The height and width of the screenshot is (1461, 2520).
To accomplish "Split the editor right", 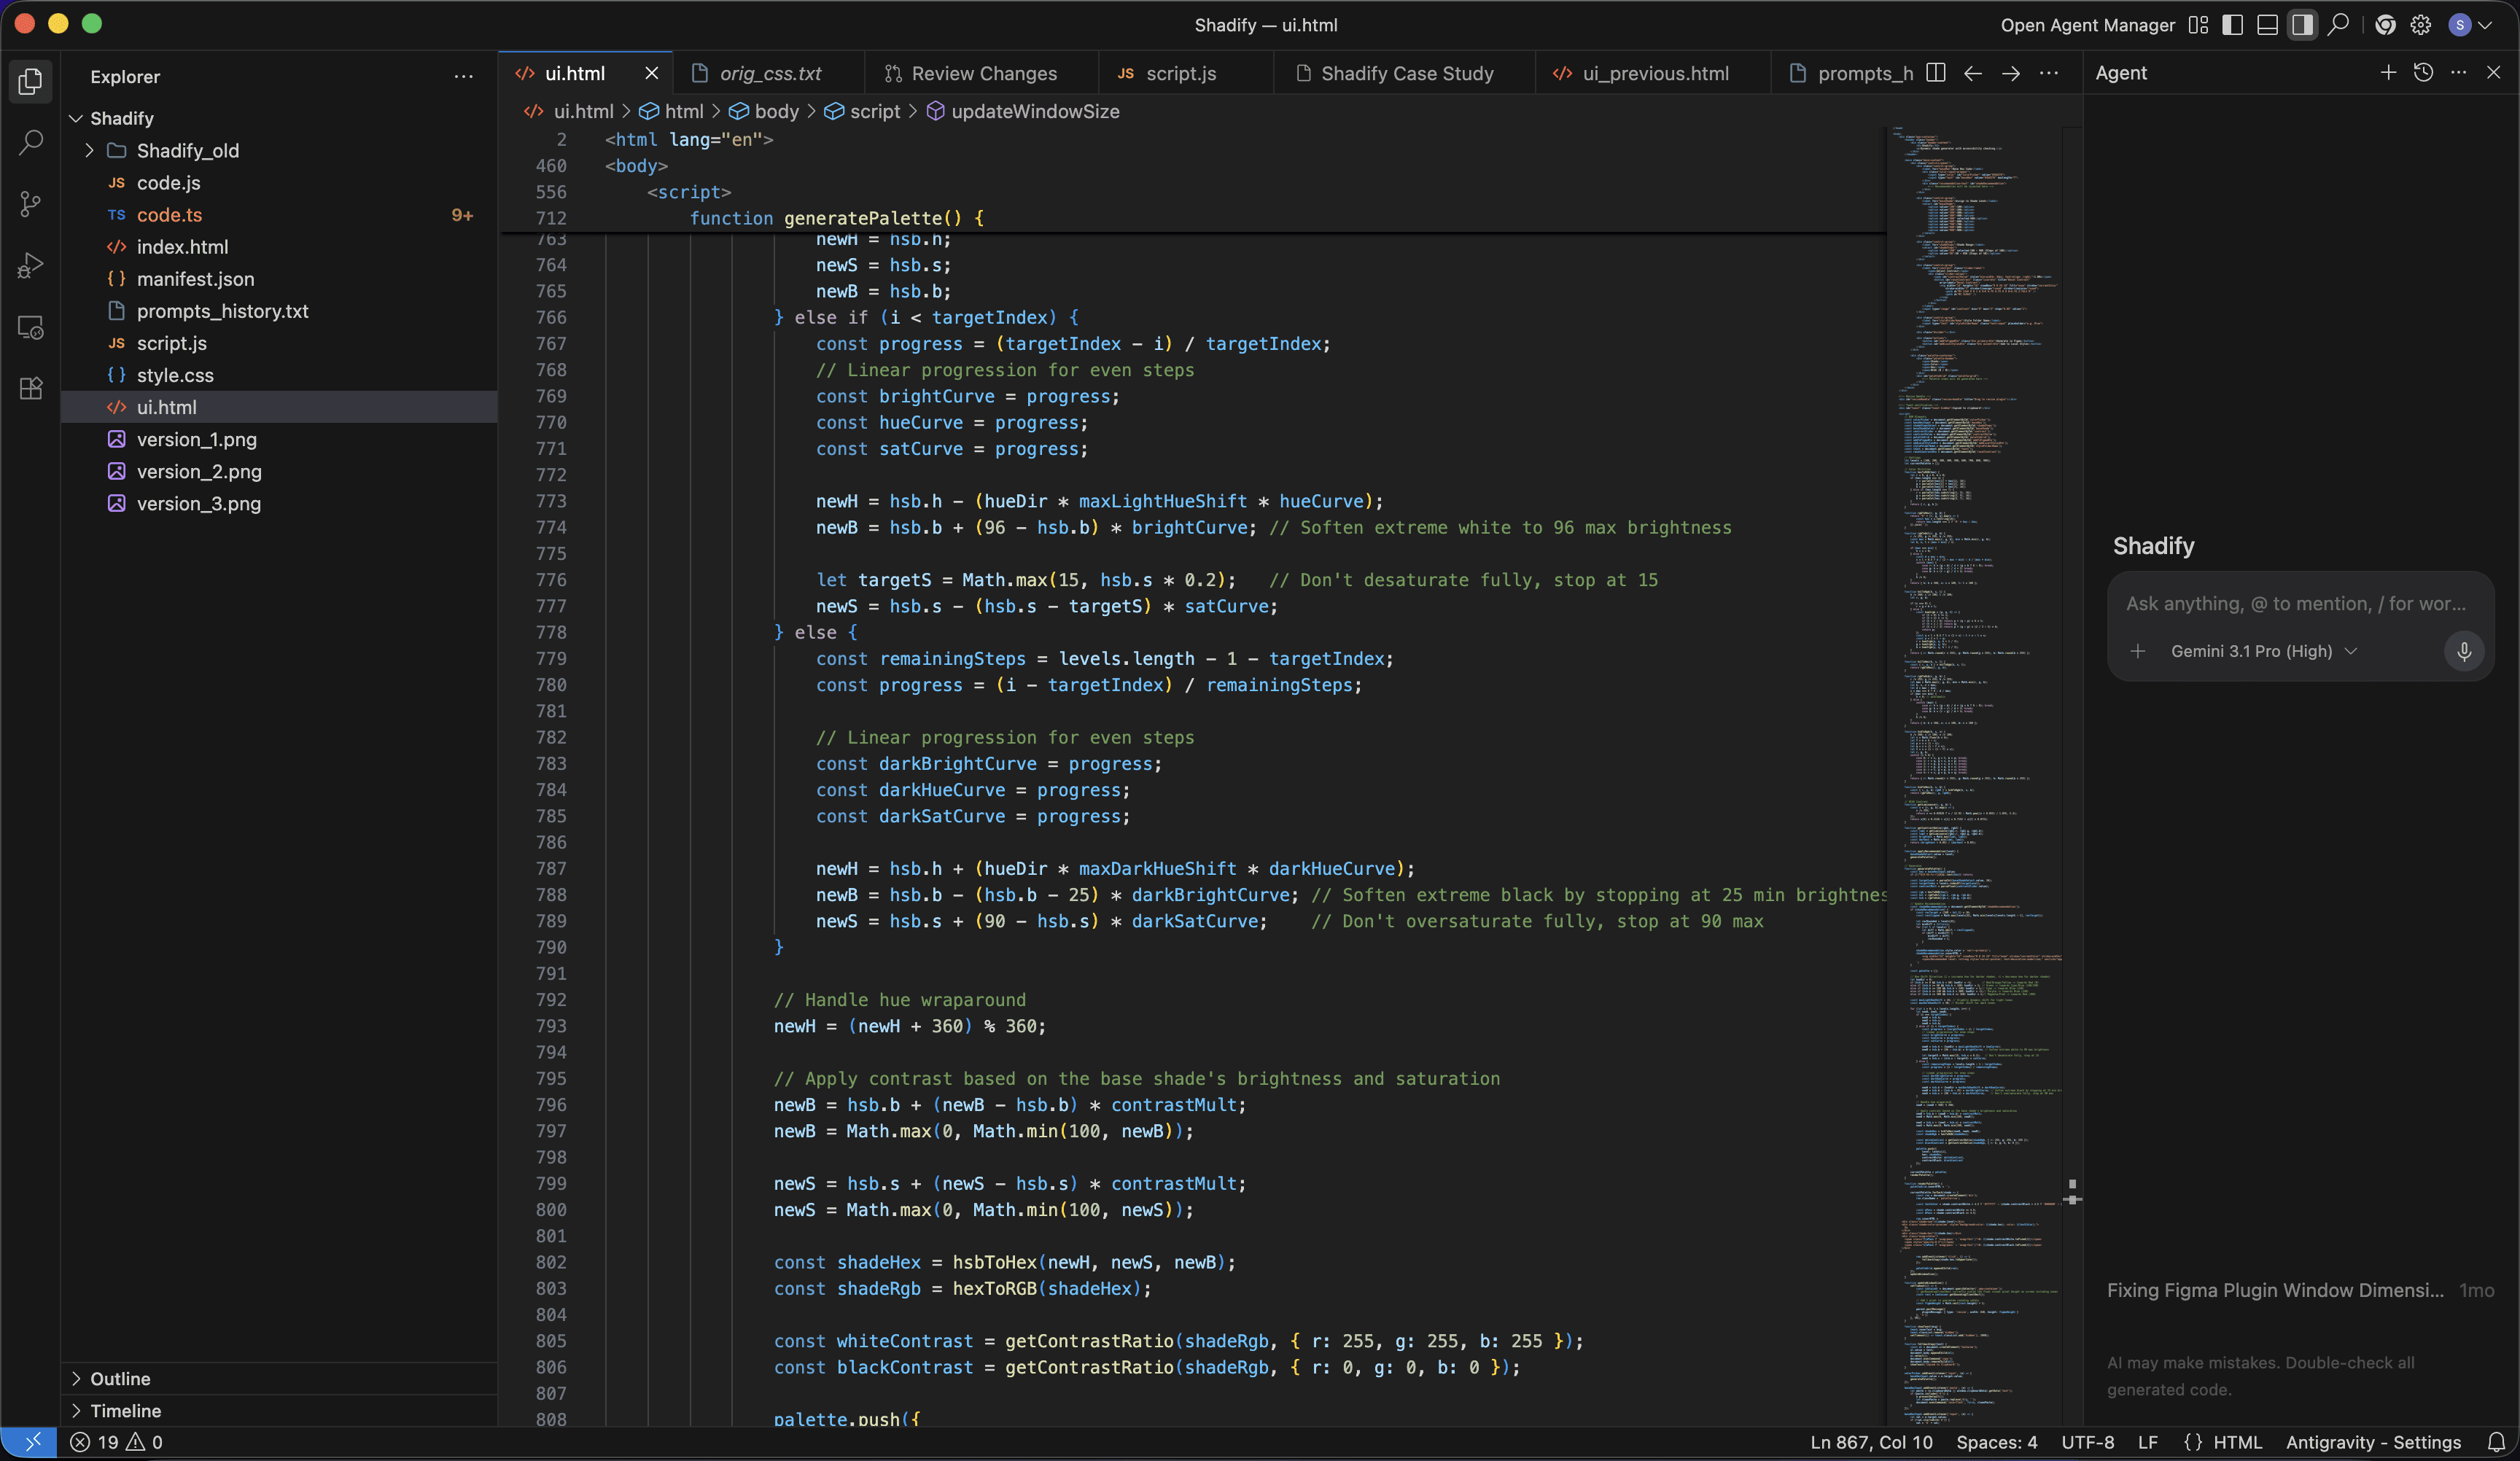I will pos(1936,73).
